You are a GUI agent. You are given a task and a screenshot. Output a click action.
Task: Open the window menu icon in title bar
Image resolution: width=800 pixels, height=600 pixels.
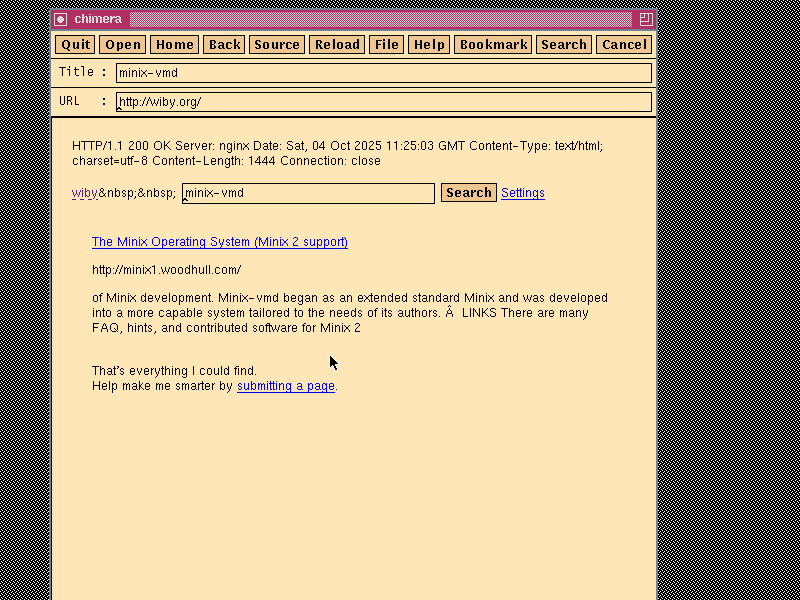coord(61,19)
